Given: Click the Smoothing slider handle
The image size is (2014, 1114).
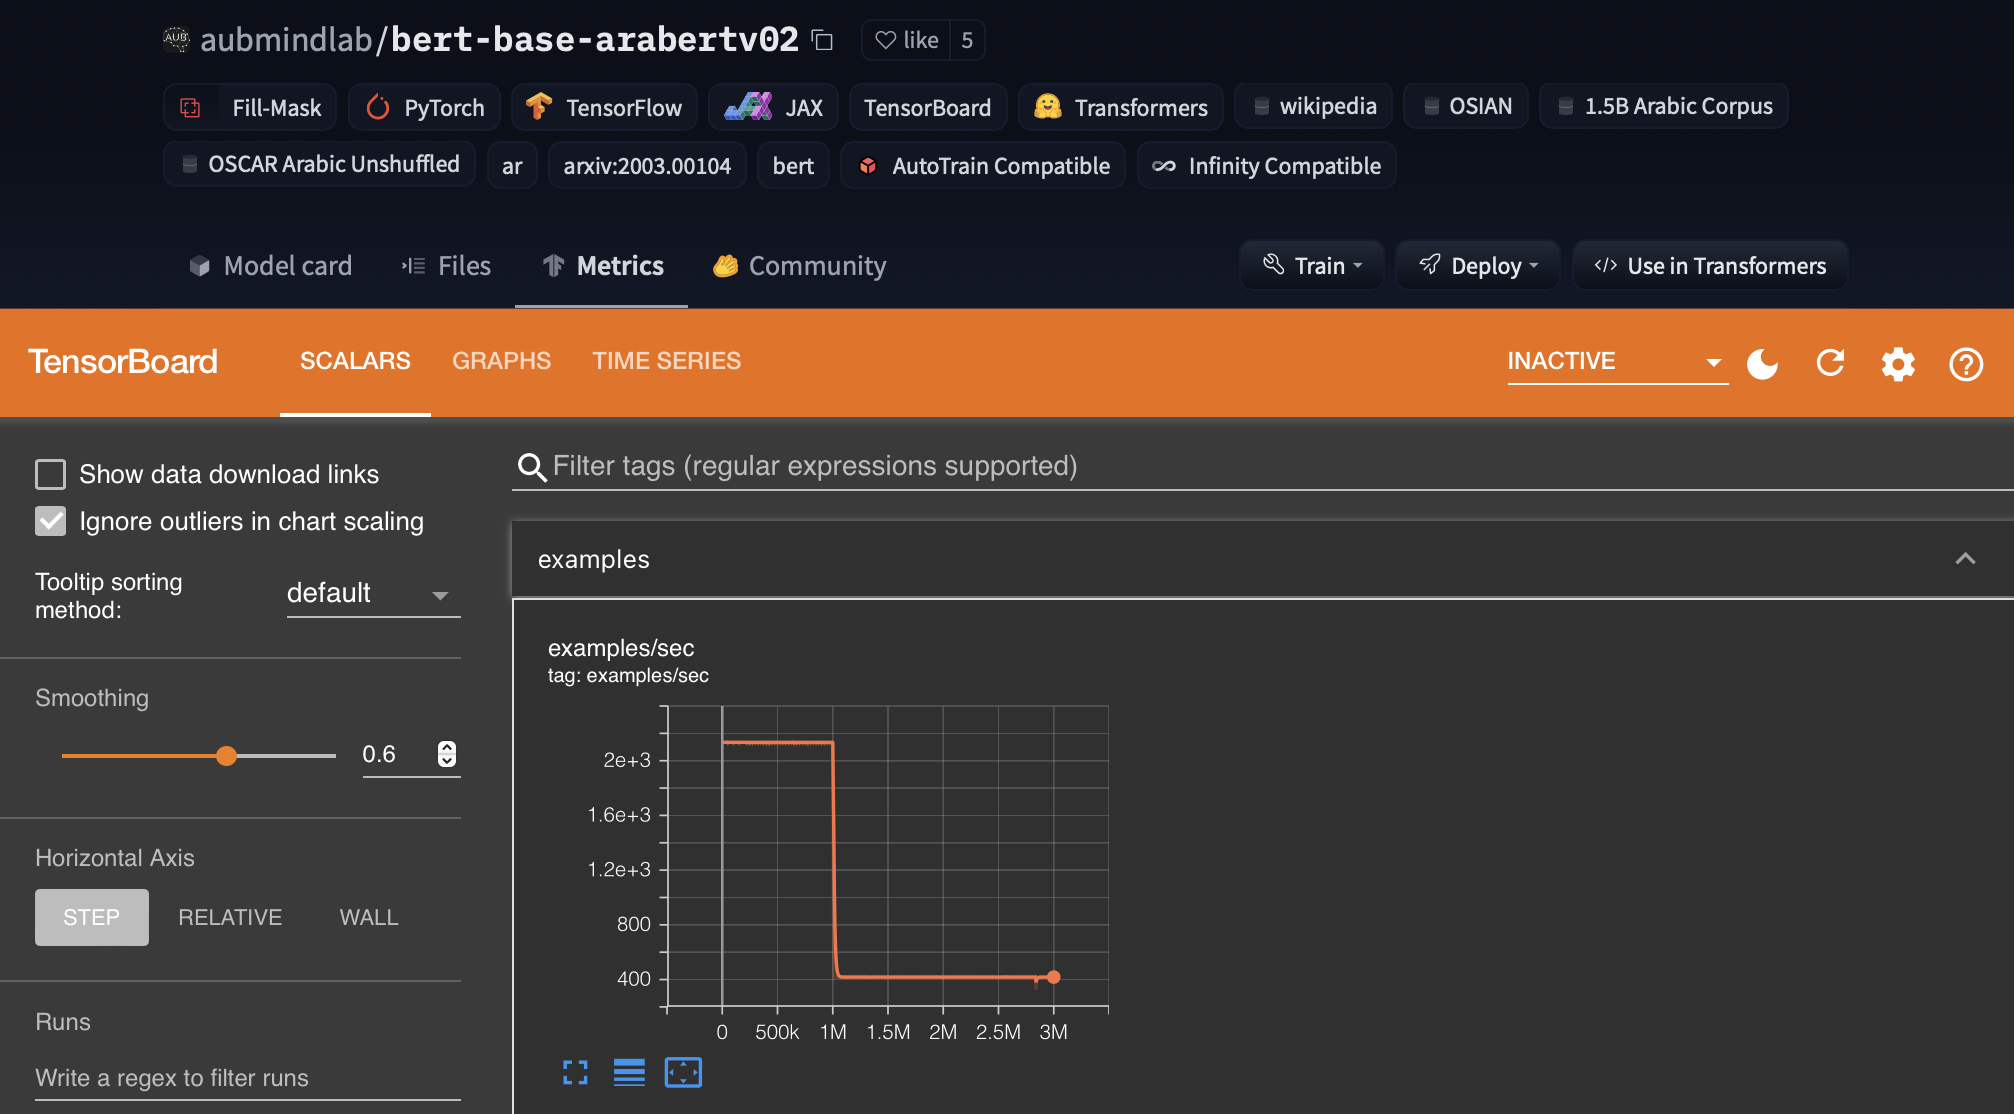Looking at the screenshot, I should pyautogui.click(x=227, y=756).
